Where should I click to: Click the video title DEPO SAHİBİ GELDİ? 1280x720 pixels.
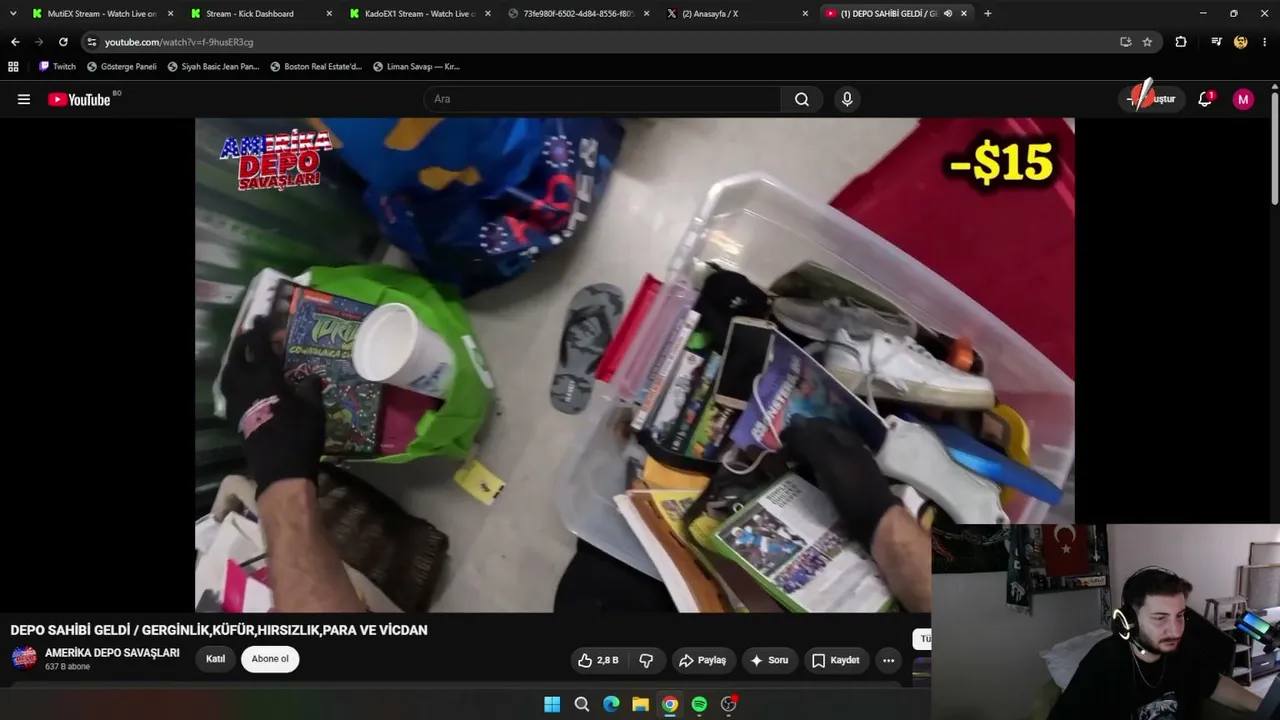point(219,630)
